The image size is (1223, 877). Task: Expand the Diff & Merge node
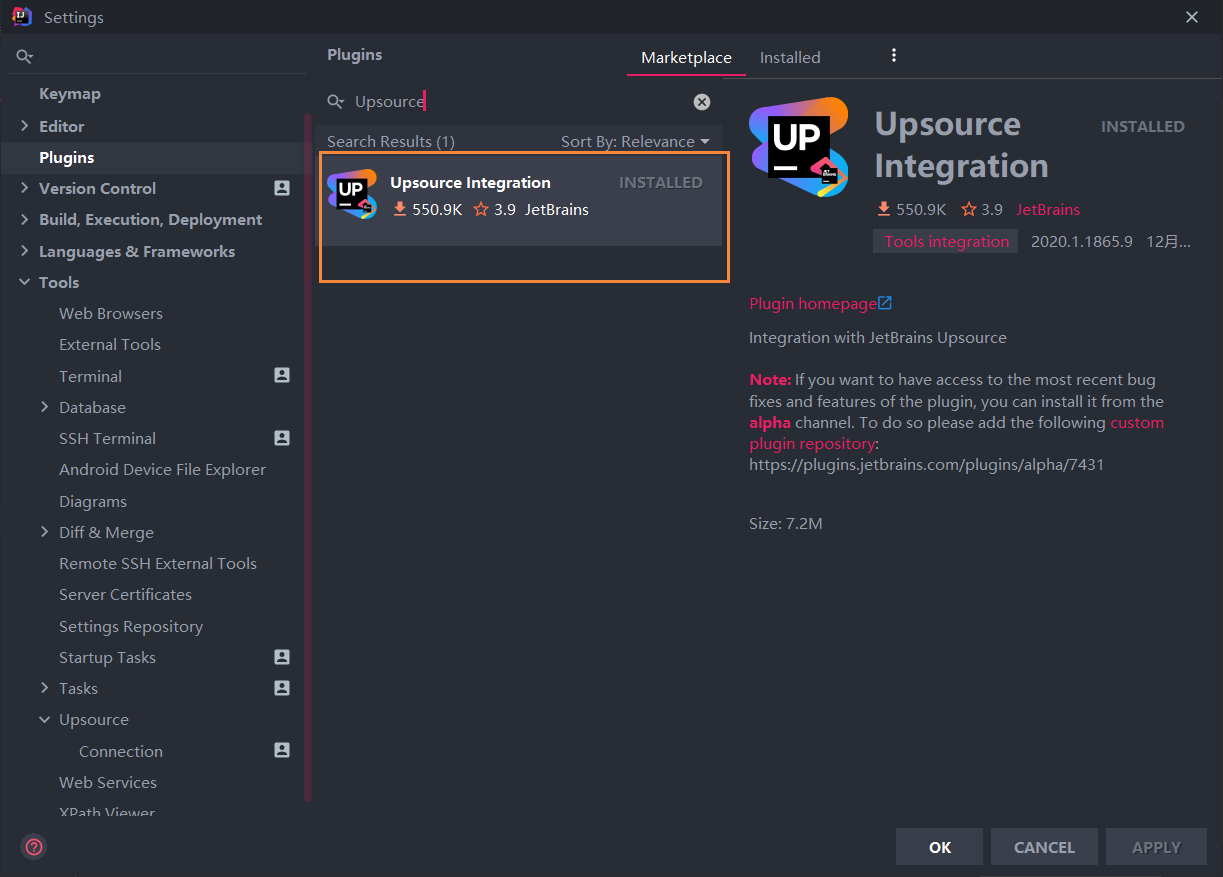tap(44, 532)
